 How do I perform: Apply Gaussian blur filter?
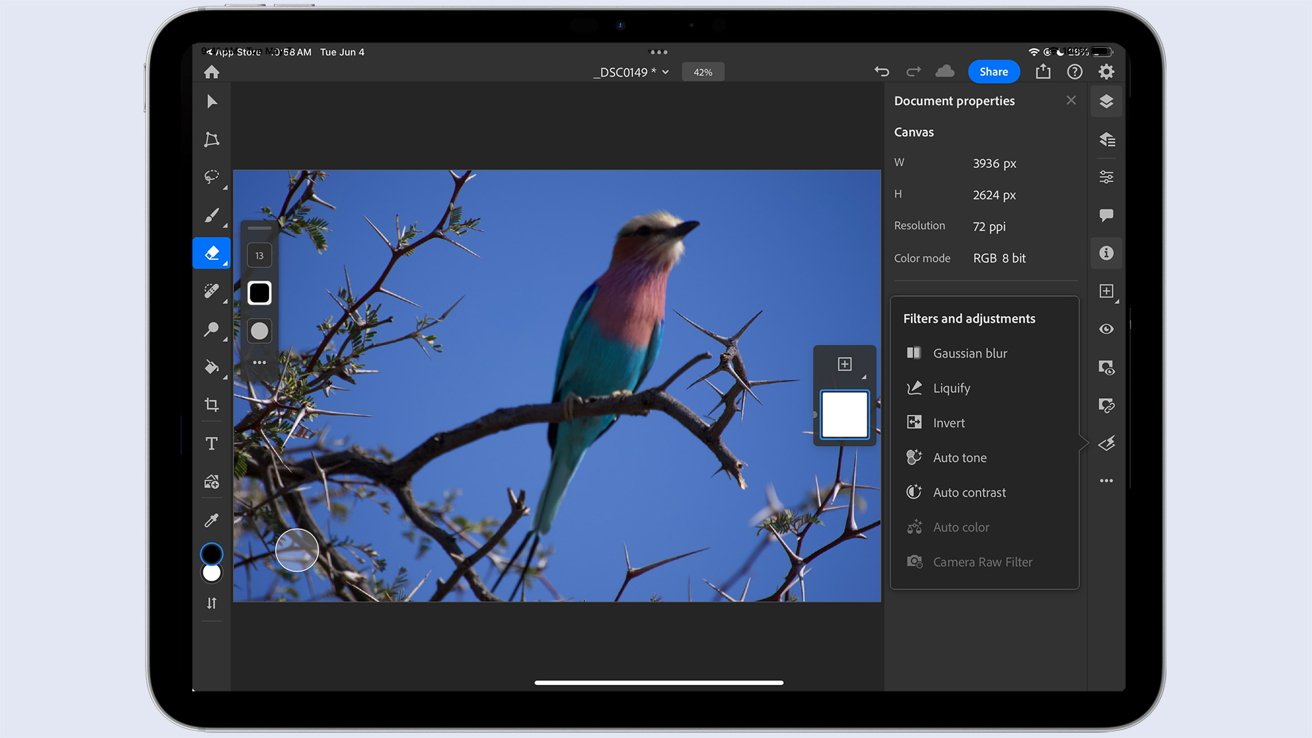(969, 353)
